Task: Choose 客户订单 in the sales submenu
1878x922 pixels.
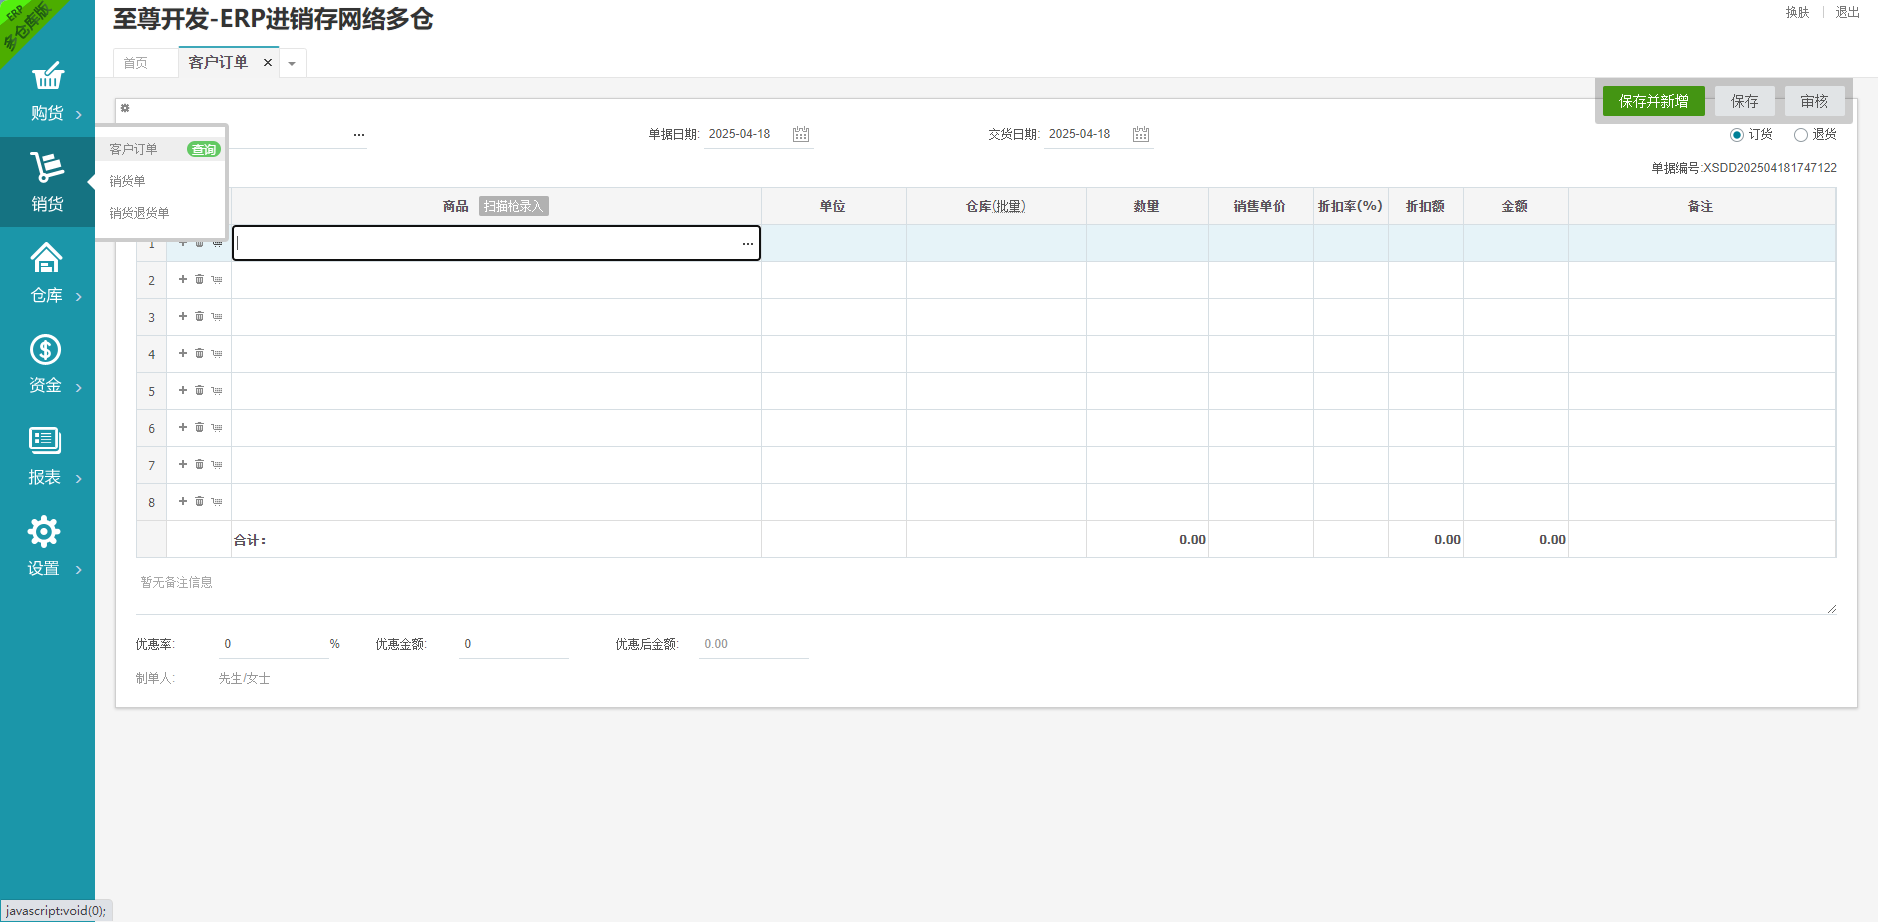Action: click(x=133, y=149)
